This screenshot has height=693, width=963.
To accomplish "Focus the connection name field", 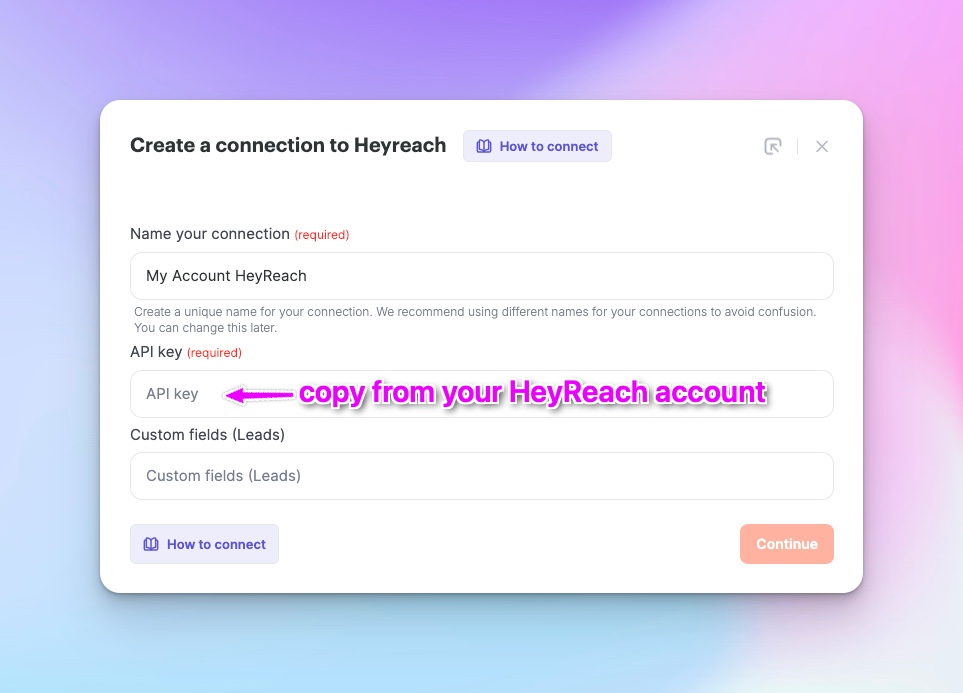I will 482,276.
